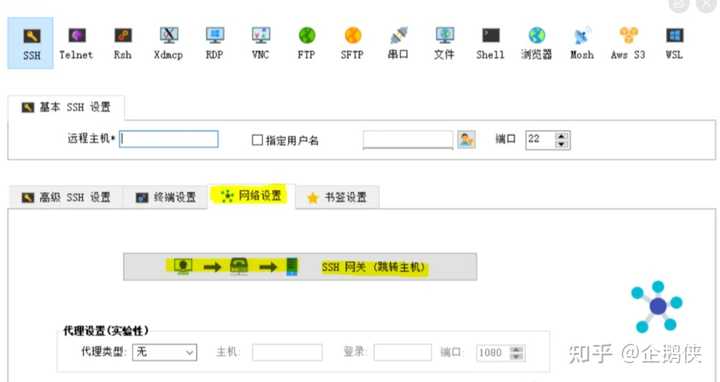Switch to the 基本 SSH 设置 tab
Screen dimensions: 720x382
coord(66,107)
